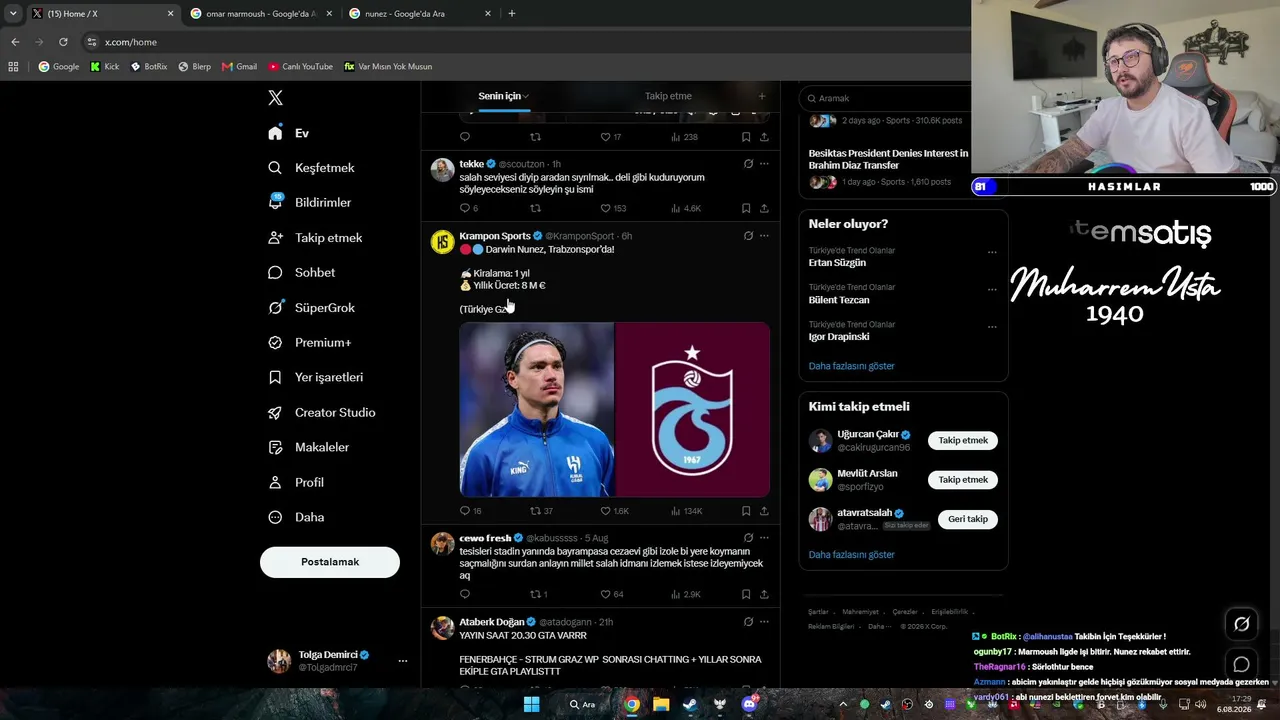Open Kick bookmark
This screenshot has height=720, width=1280.
click(104, 67)
